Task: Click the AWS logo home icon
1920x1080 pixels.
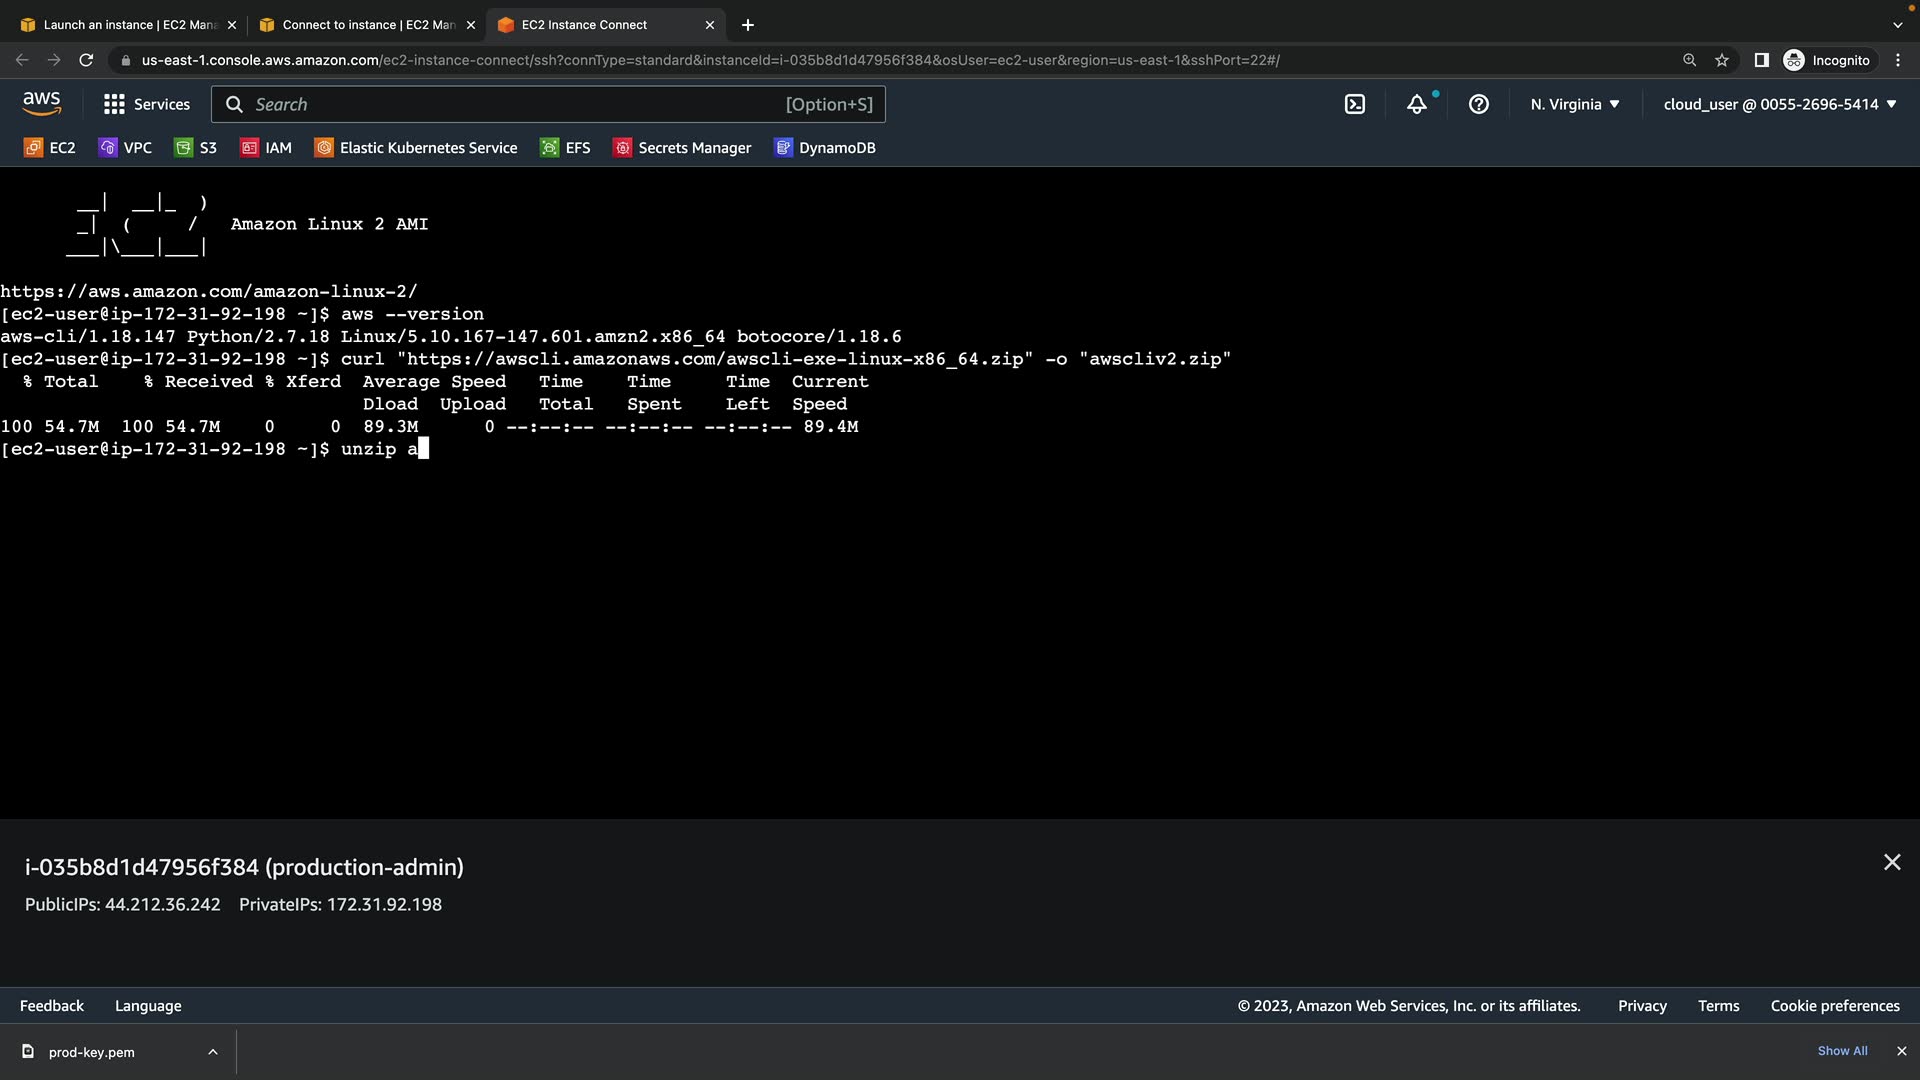Action: pyautogui.click(x=42, y=104)
